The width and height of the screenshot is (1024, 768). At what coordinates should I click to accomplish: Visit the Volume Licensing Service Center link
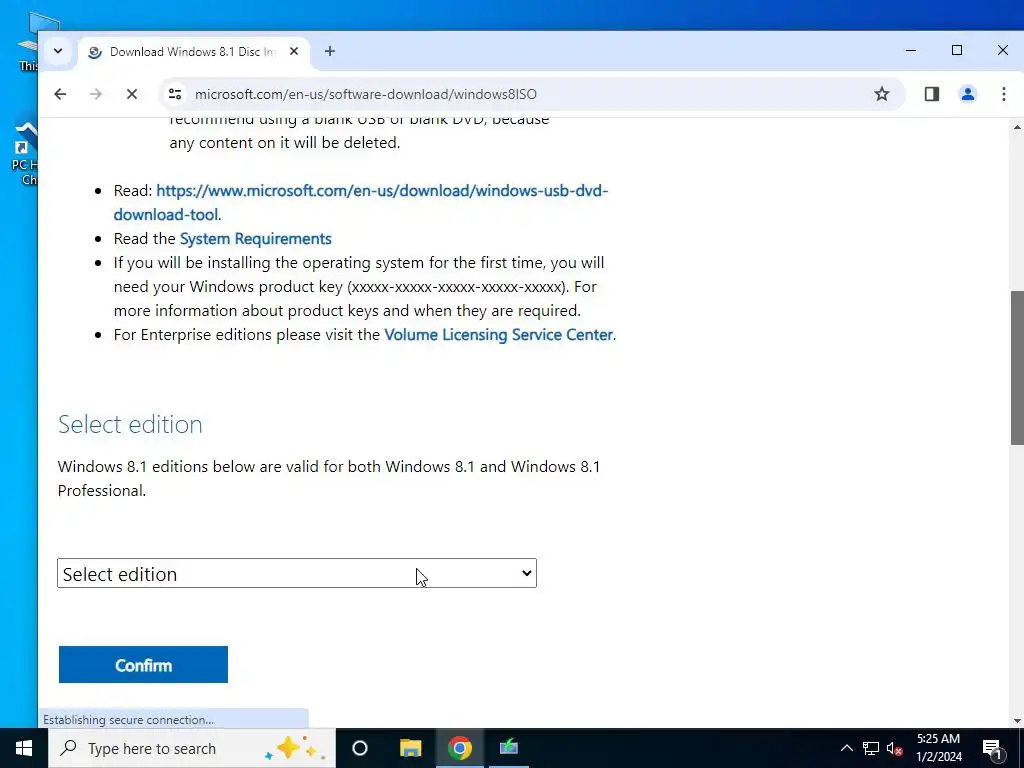498,335
